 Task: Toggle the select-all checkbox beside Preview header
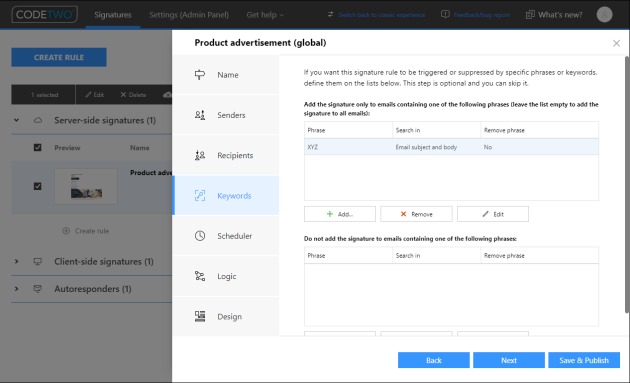tap(37, 147)
